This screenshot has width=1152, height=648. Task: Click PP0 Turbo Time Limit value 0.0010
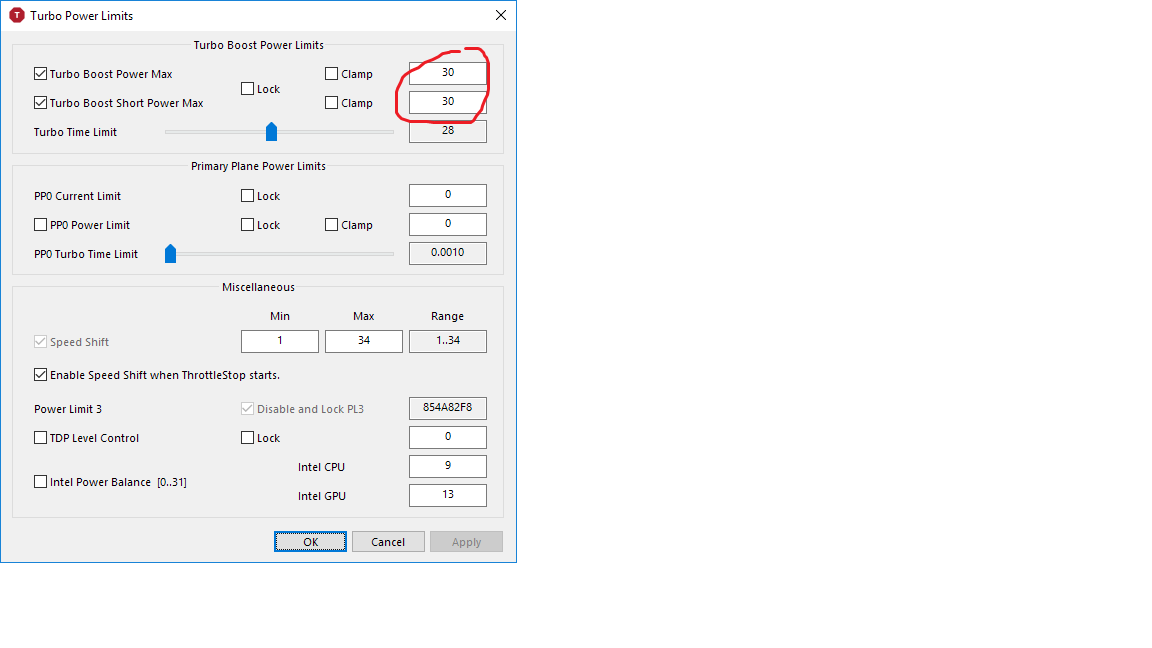click(447, 253)
